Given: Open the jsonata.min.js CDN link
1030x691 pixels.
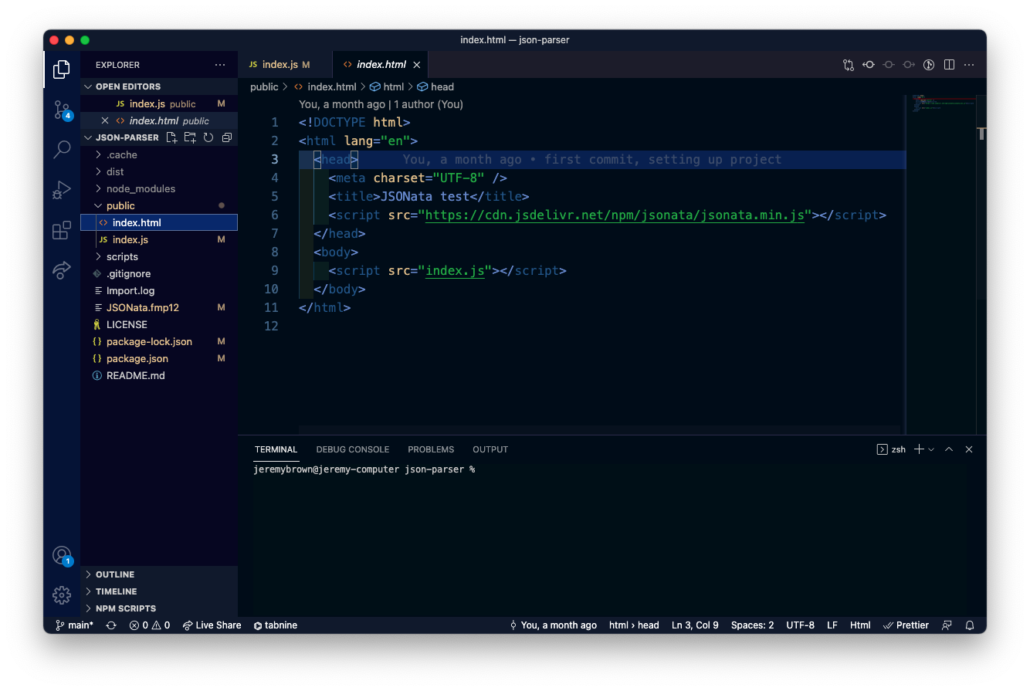Looking at the screenshot, I should pos(614,215).
